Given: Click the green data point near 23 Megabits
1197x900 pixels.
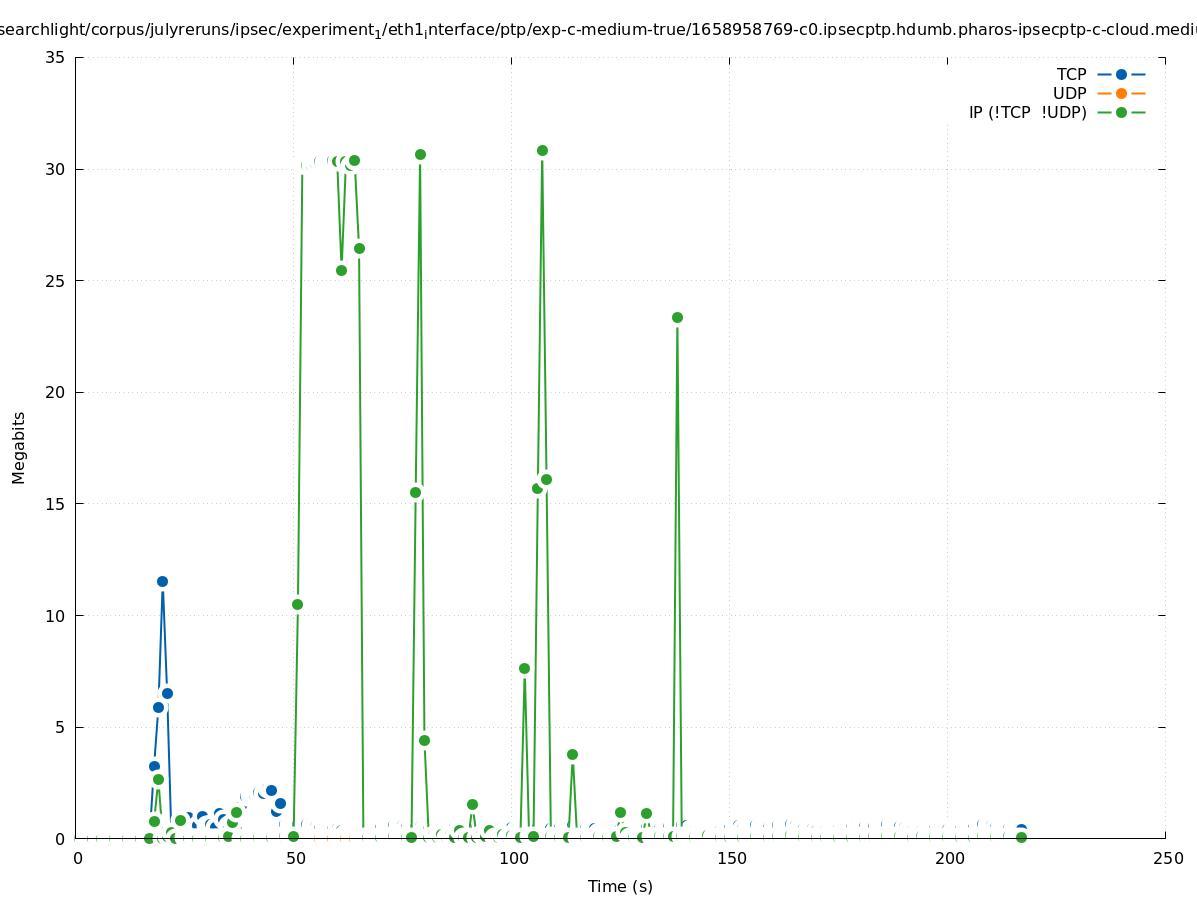Looking at the screenshot, I should coord(677,317).
